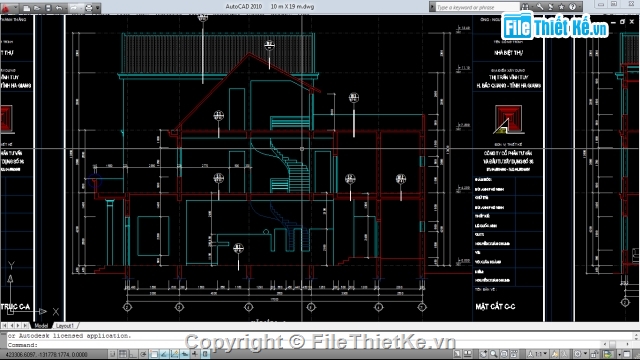Click the coordinates readout in status bar
This screenshot has width=640, height=360.
click(47, 355)
